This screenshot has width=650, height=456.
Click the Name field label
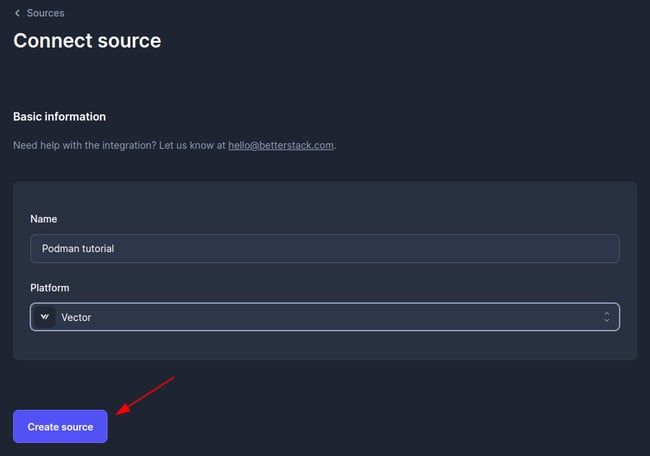44,218
